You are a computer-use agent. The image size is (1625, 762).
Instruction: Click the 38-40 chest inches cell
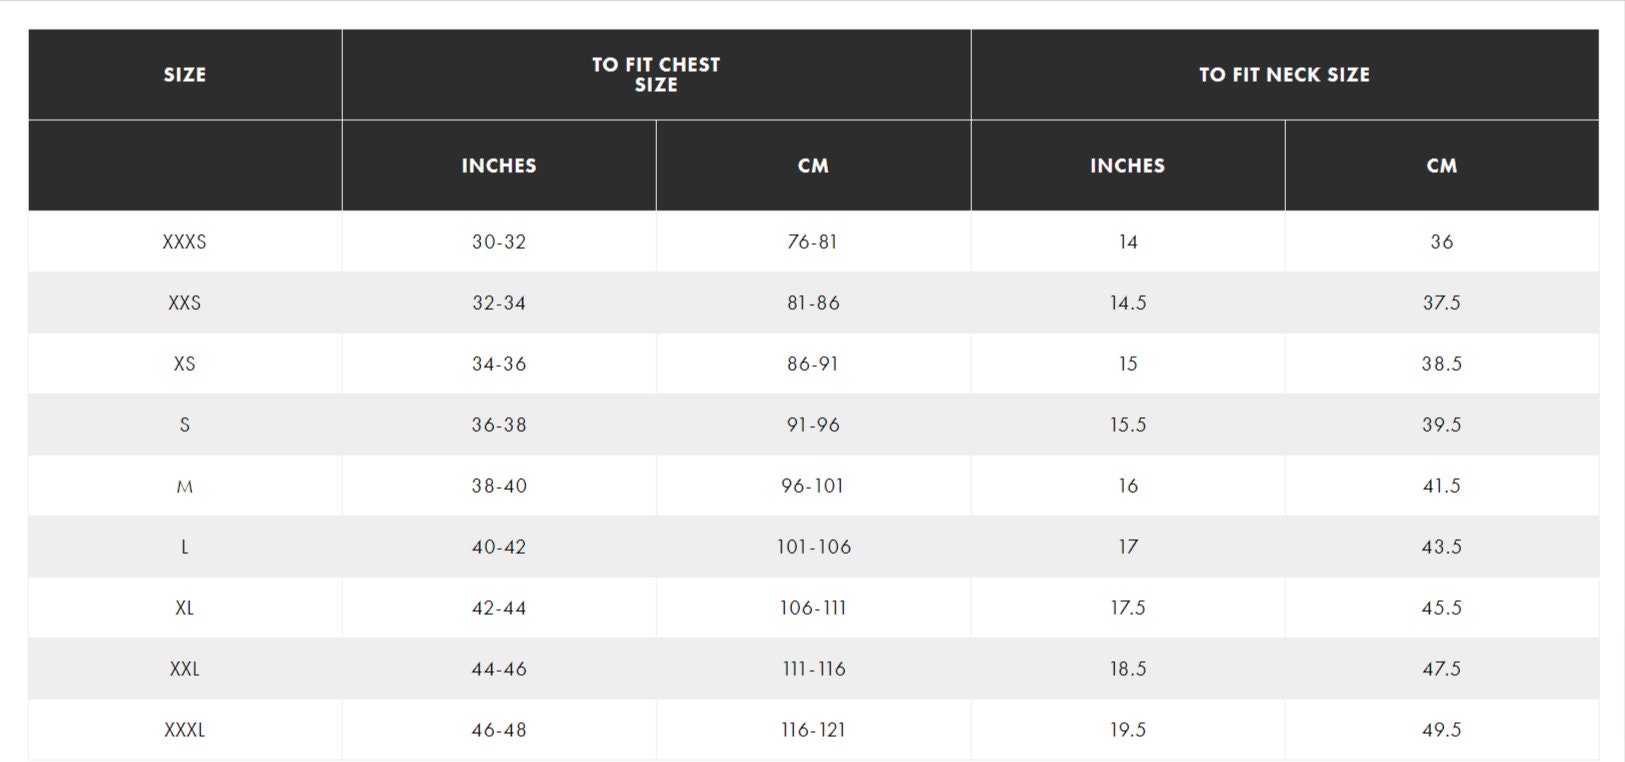tap(499, 486)
